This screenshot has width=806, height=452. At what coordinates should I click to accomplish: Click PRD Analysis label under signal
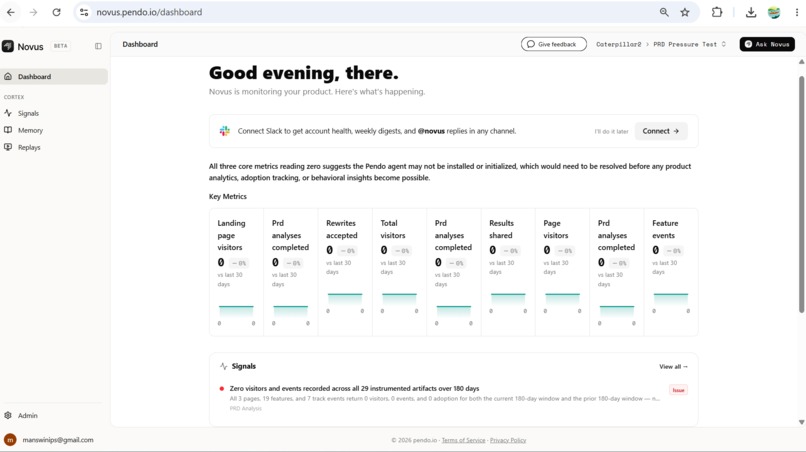click(x=246, y=409)
